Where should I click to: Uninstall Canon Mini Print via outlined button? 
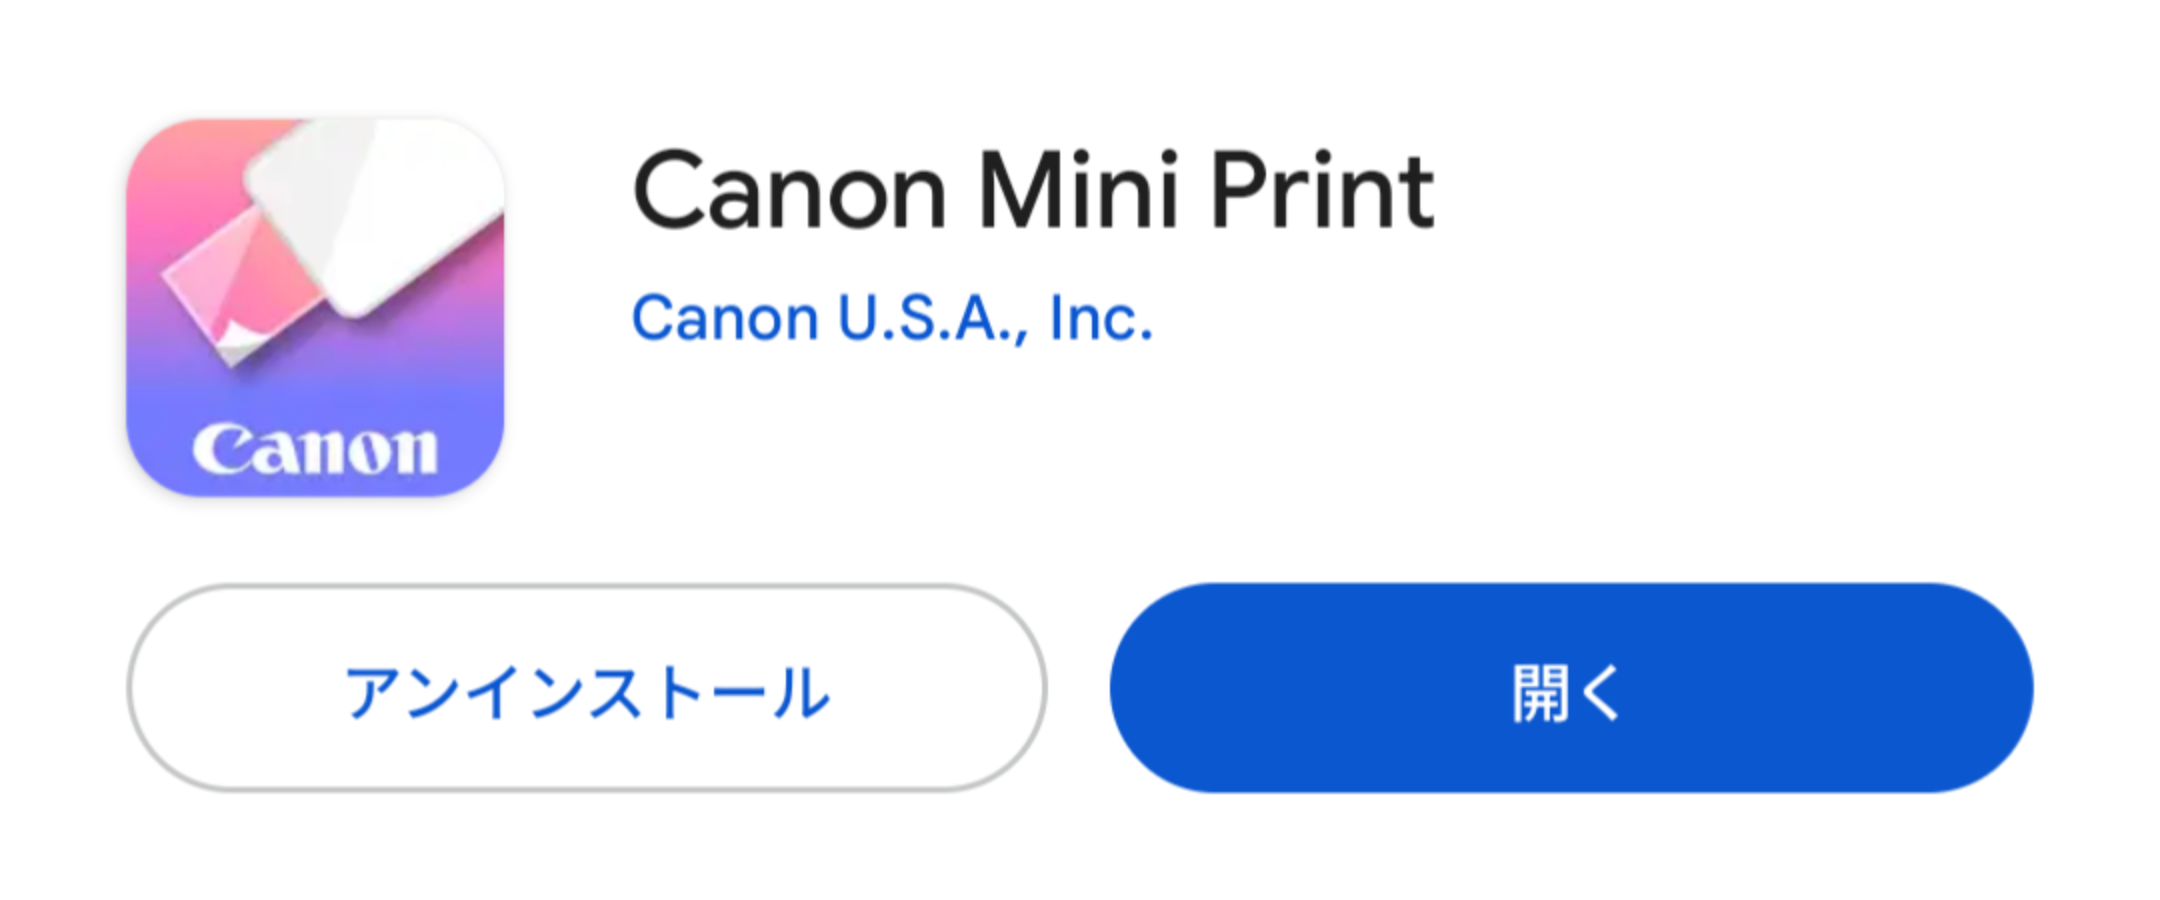point(587,688)
